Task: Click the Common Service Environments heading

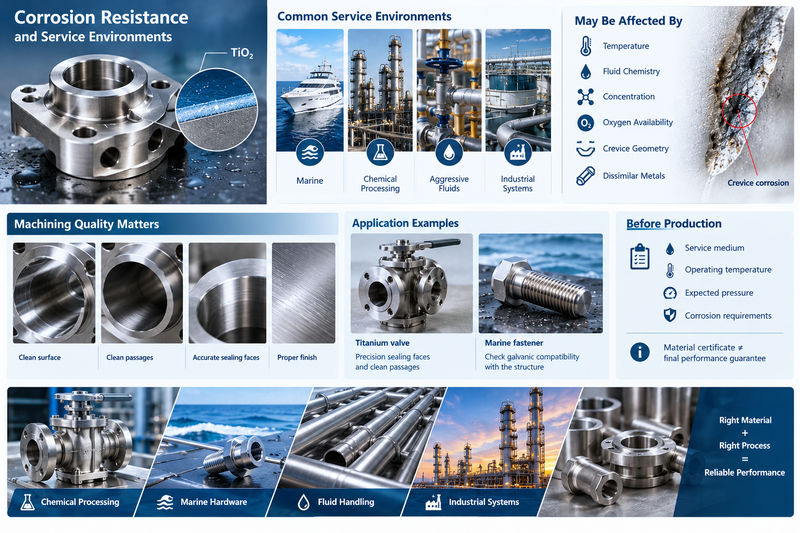Action: (x=364, y=16)
